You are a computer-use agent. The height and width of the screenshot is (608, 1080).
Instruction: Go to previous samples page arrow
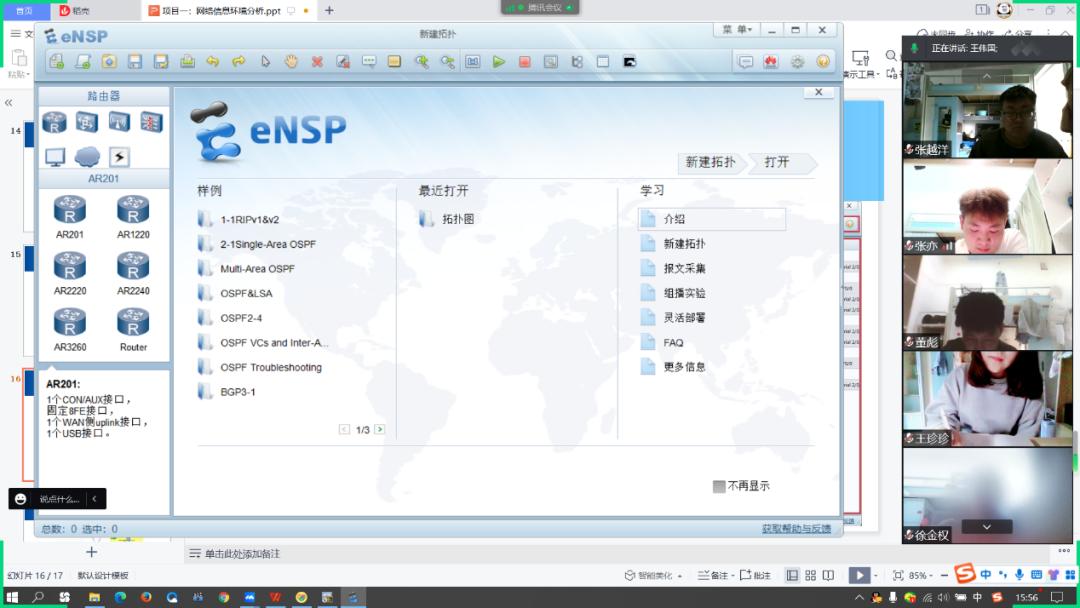pos(344,430)
